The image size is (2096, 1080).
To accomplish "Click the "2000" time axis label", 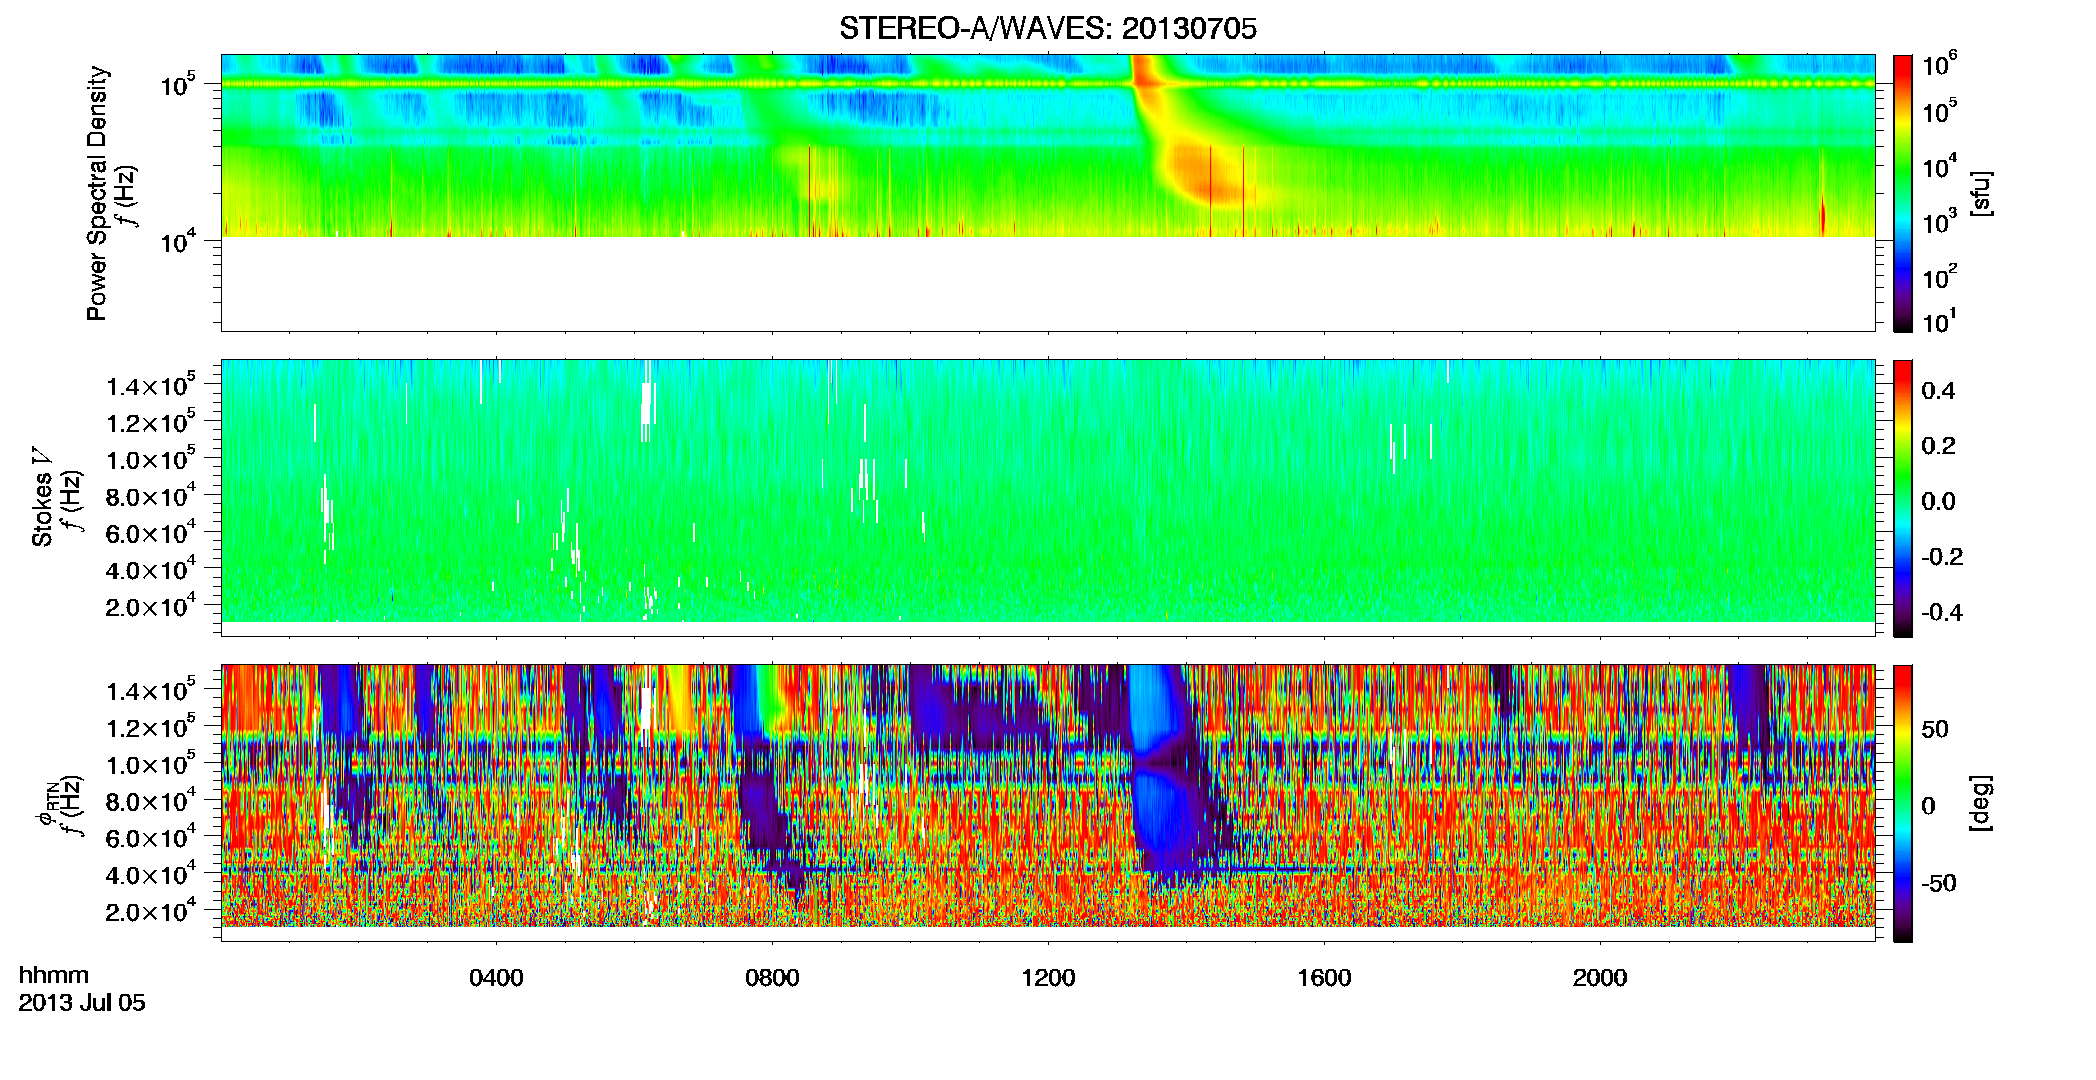I will 1600,978.
